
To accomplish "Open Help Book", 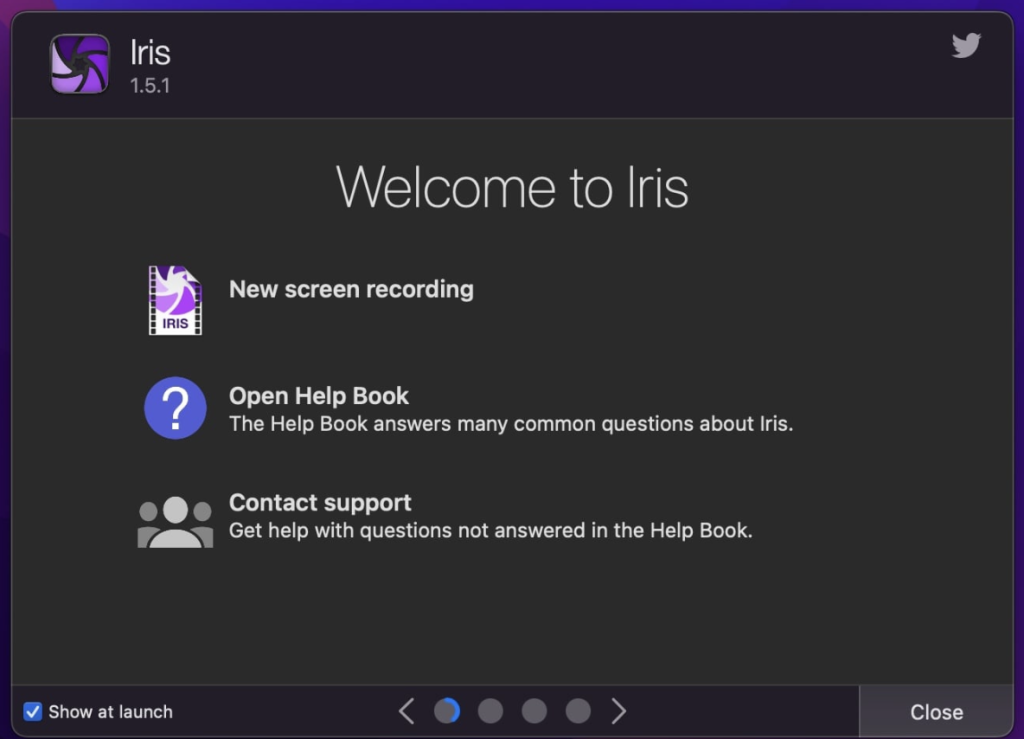I will [319, 396].
